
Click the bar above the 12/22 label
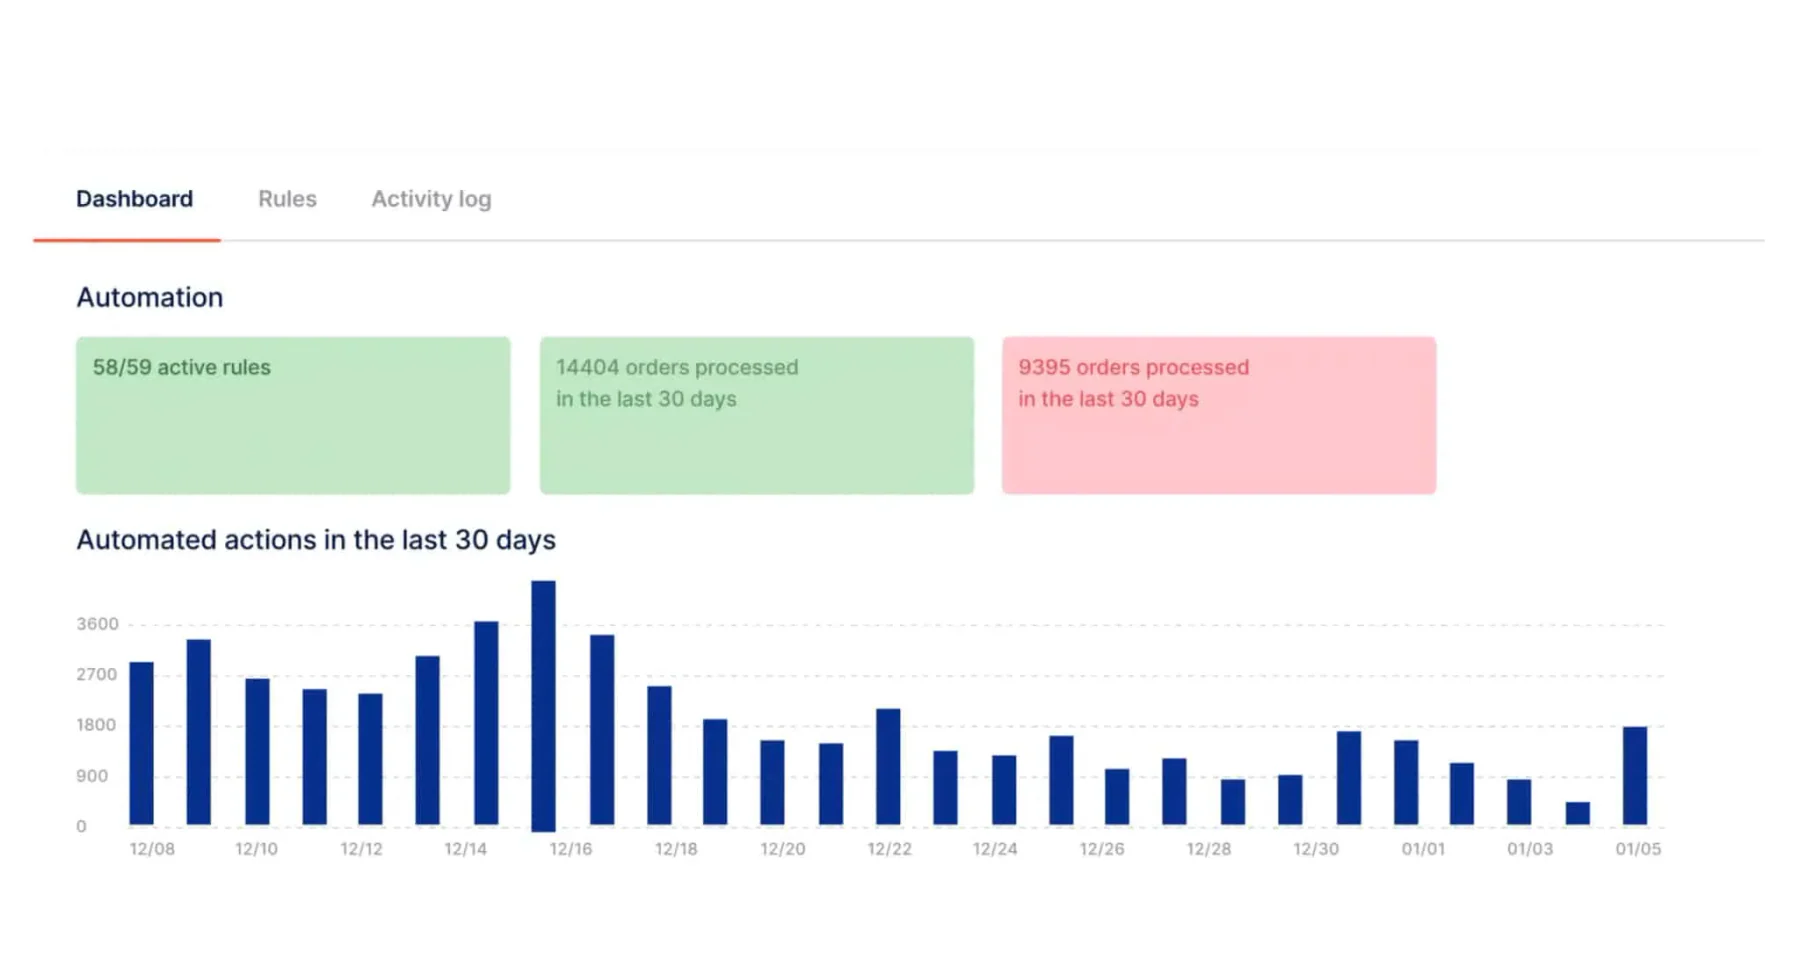coord(888,767)
